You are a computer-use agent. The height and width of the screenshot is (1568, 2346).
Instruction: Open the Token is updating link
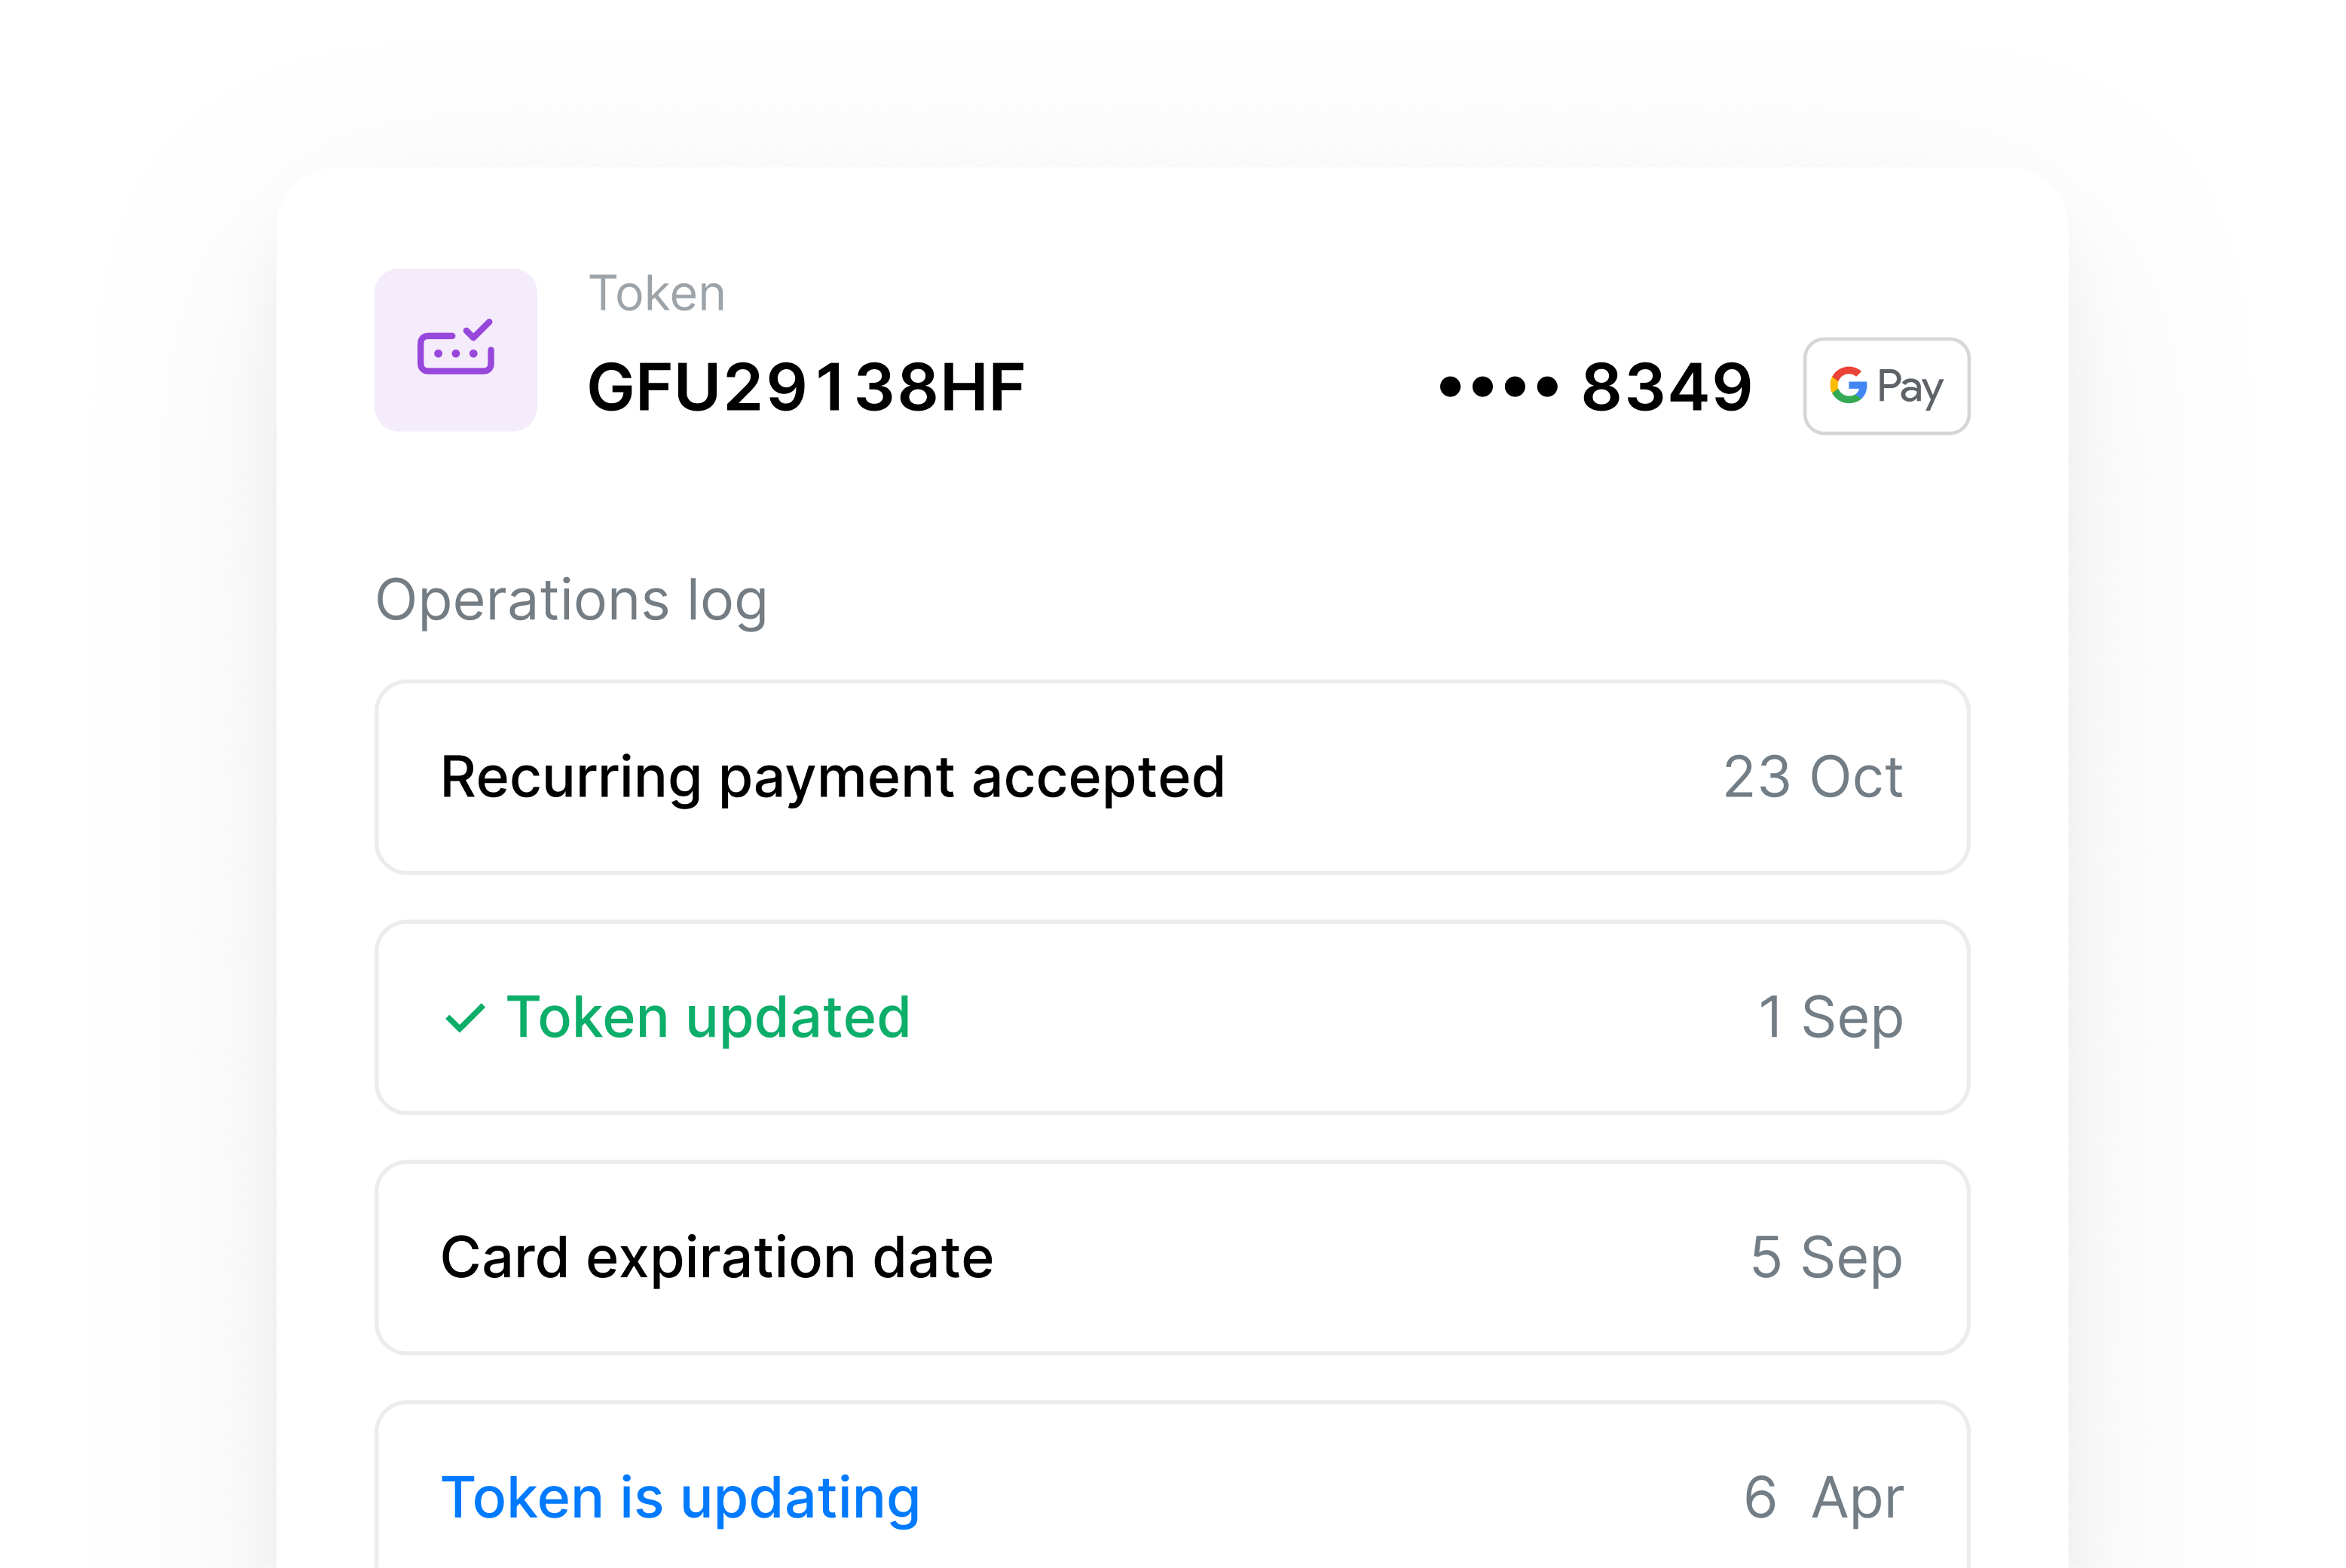click(681, 1497)
